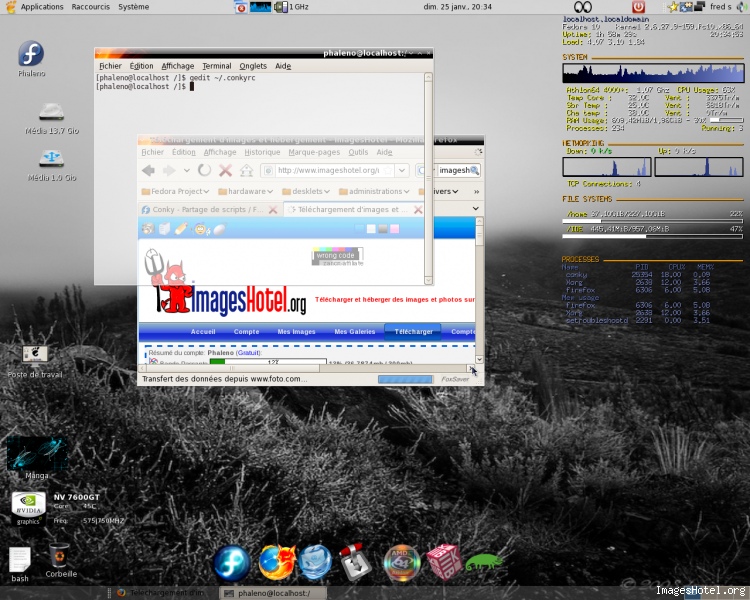Launch Firefox from the bottom dock
This screenshot has width=750, height=600.
[x=276, y=563]
